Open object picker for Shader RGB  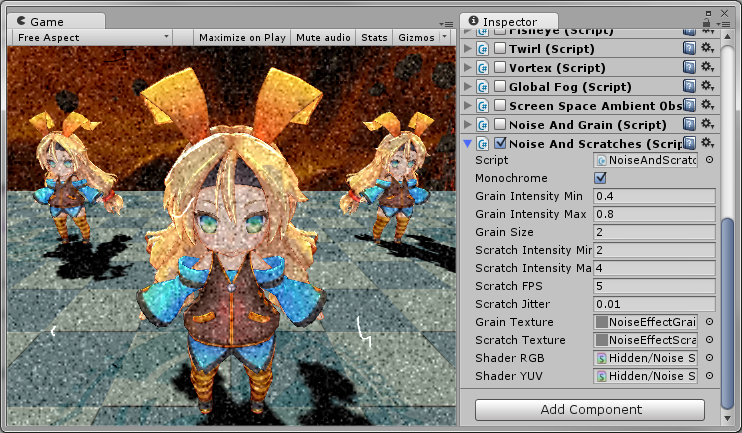click(709, 358)
